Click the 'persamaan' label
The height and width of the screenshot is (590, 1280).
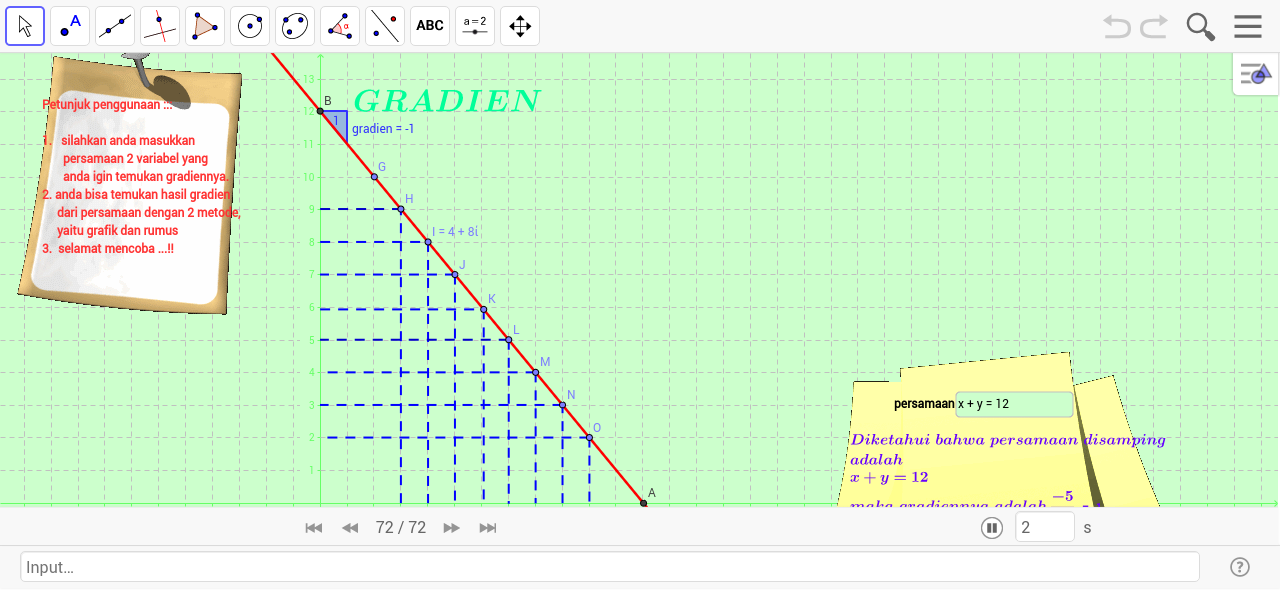point(924,404)
